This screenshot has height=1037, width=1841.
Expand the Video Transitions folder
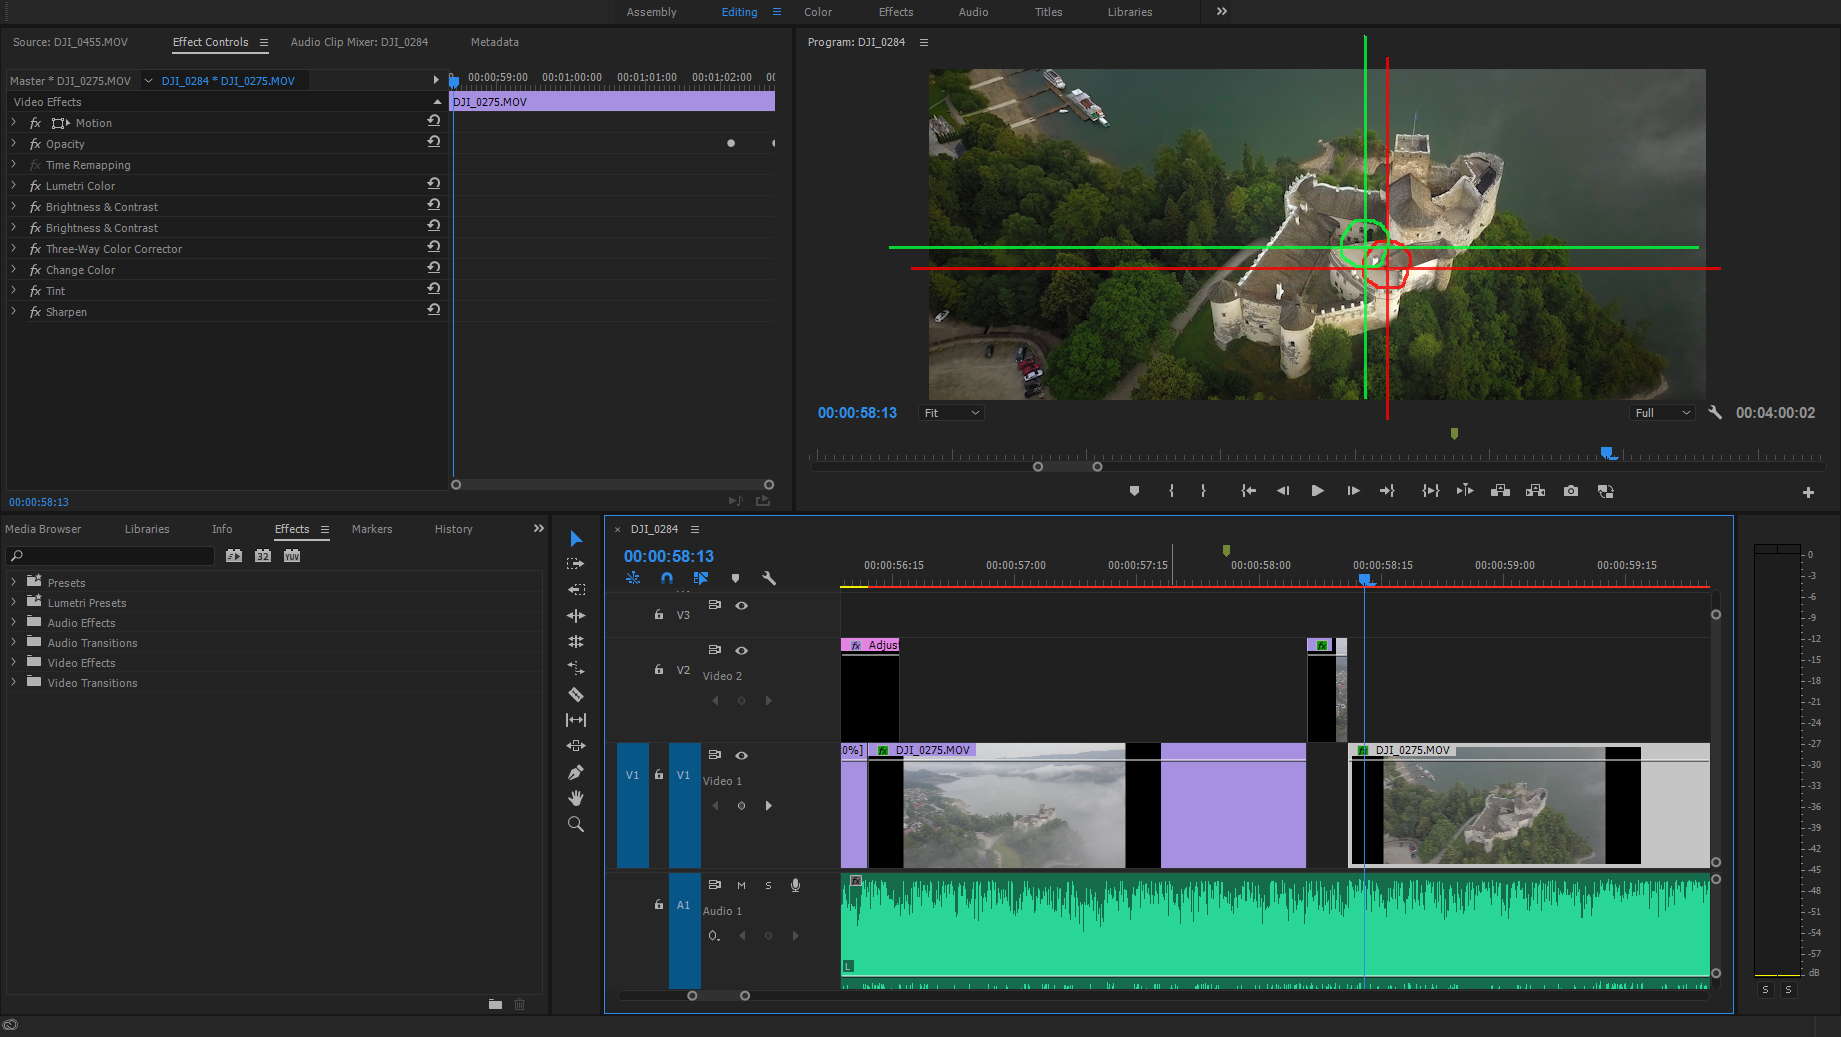(x=13, y=682)
